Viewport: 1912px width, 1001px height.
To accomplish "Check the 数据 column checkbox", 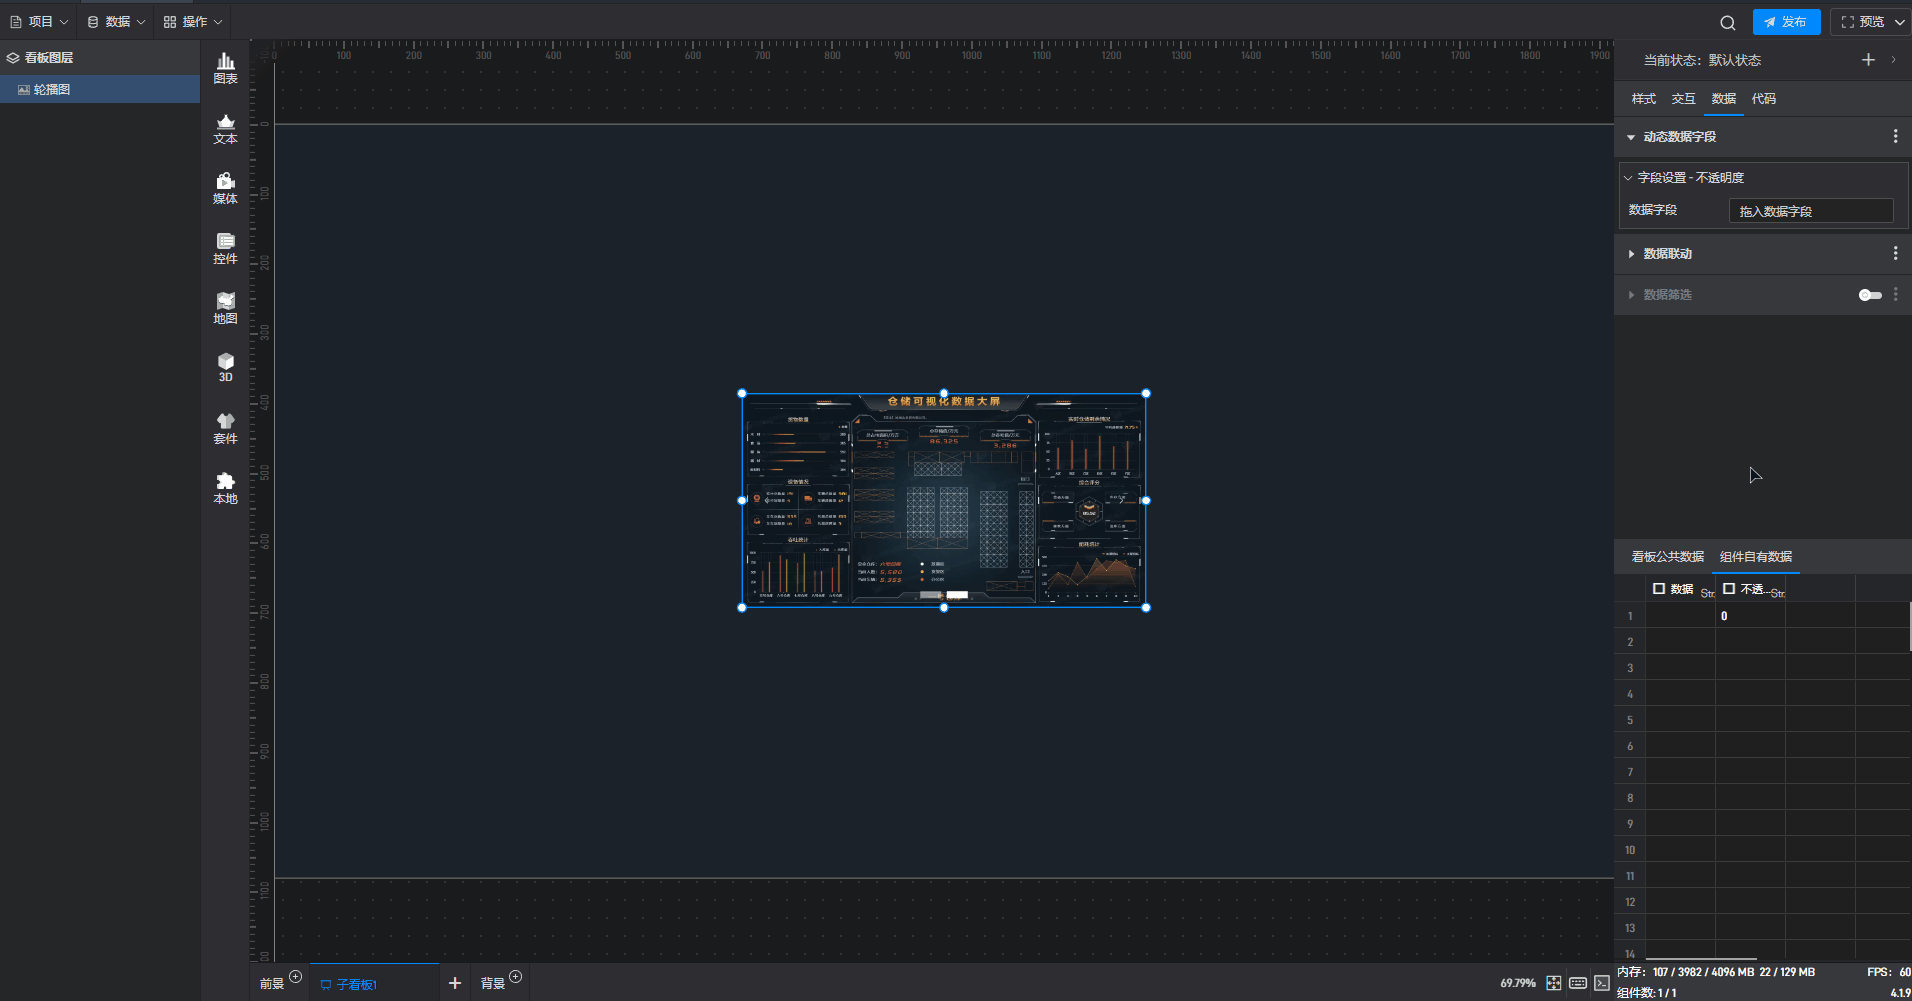I will [1659, 589].
